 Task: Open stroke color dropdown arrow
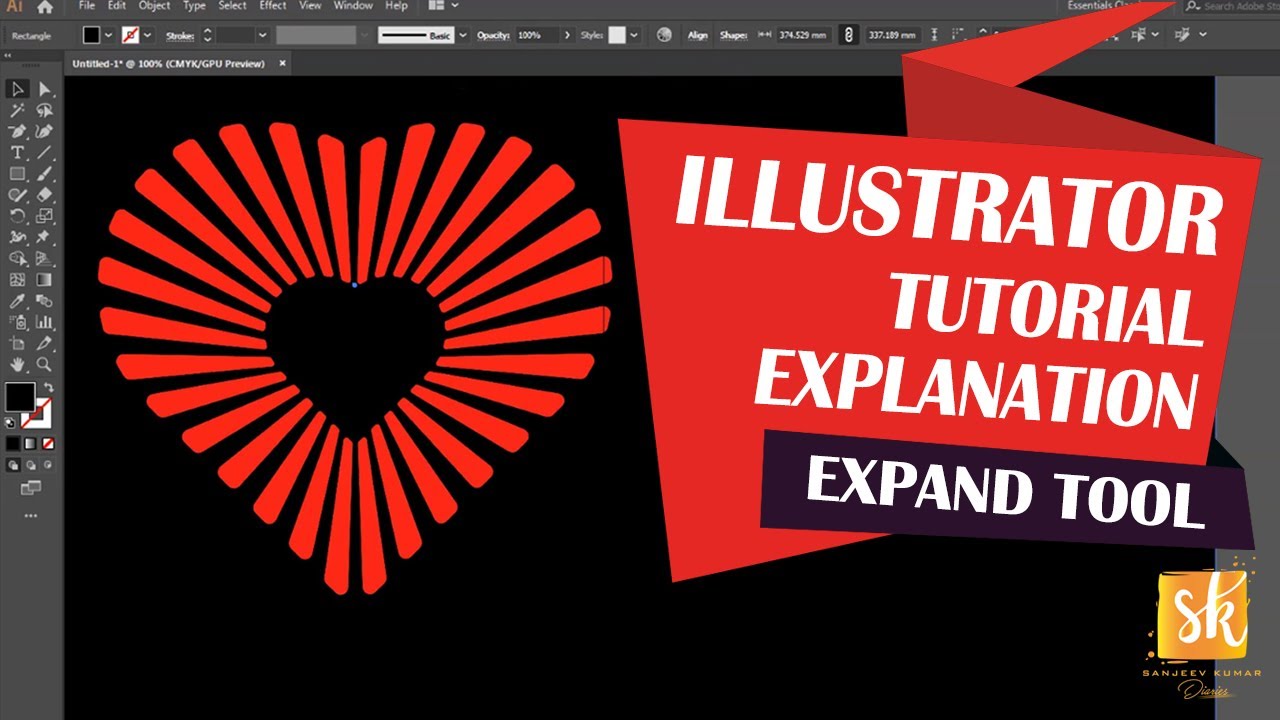click(147, 35)
